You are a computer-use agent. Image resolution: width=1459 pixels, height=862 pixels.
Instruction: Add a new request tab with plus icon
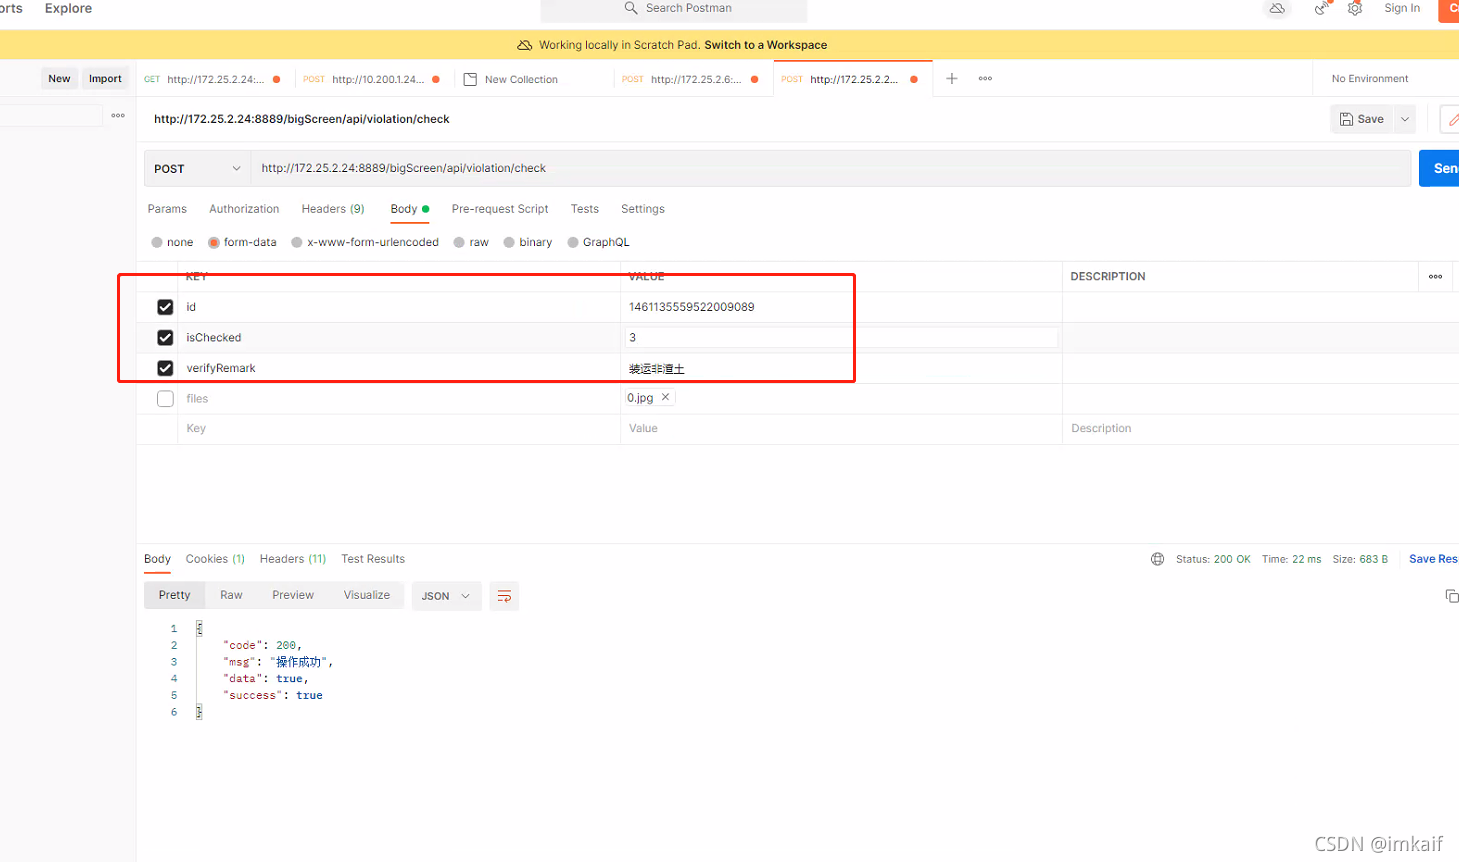952,78
